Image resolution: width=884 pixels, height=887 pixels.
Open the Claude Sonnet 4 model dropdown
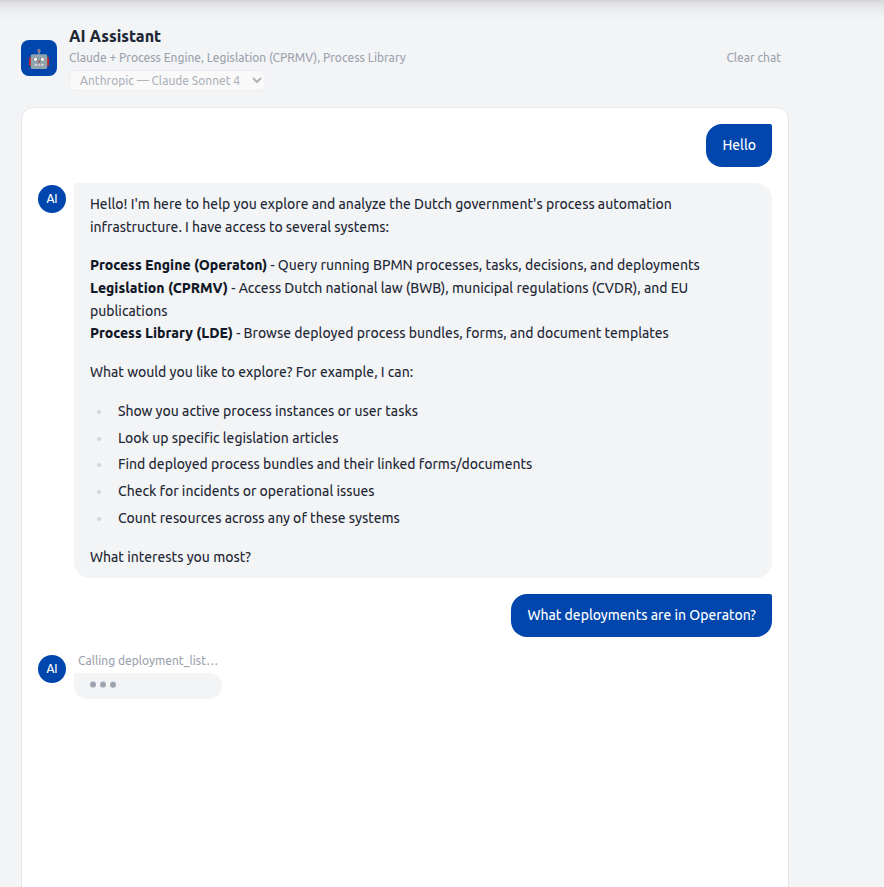pos(167,81)
